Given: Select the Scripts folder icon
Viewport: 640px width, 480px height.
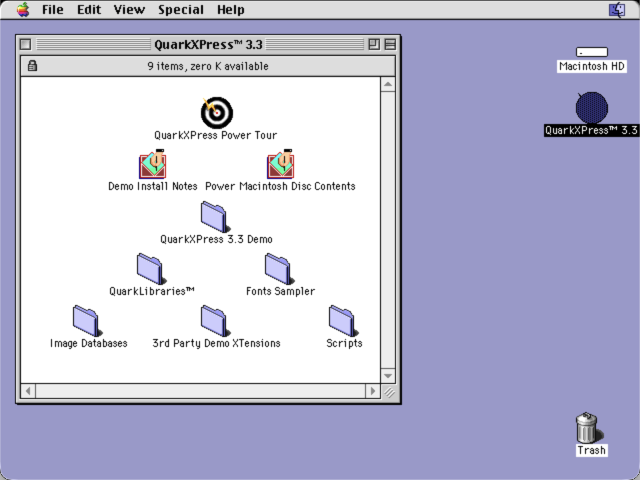Looking at the screenshot, I should pos(343,321).
